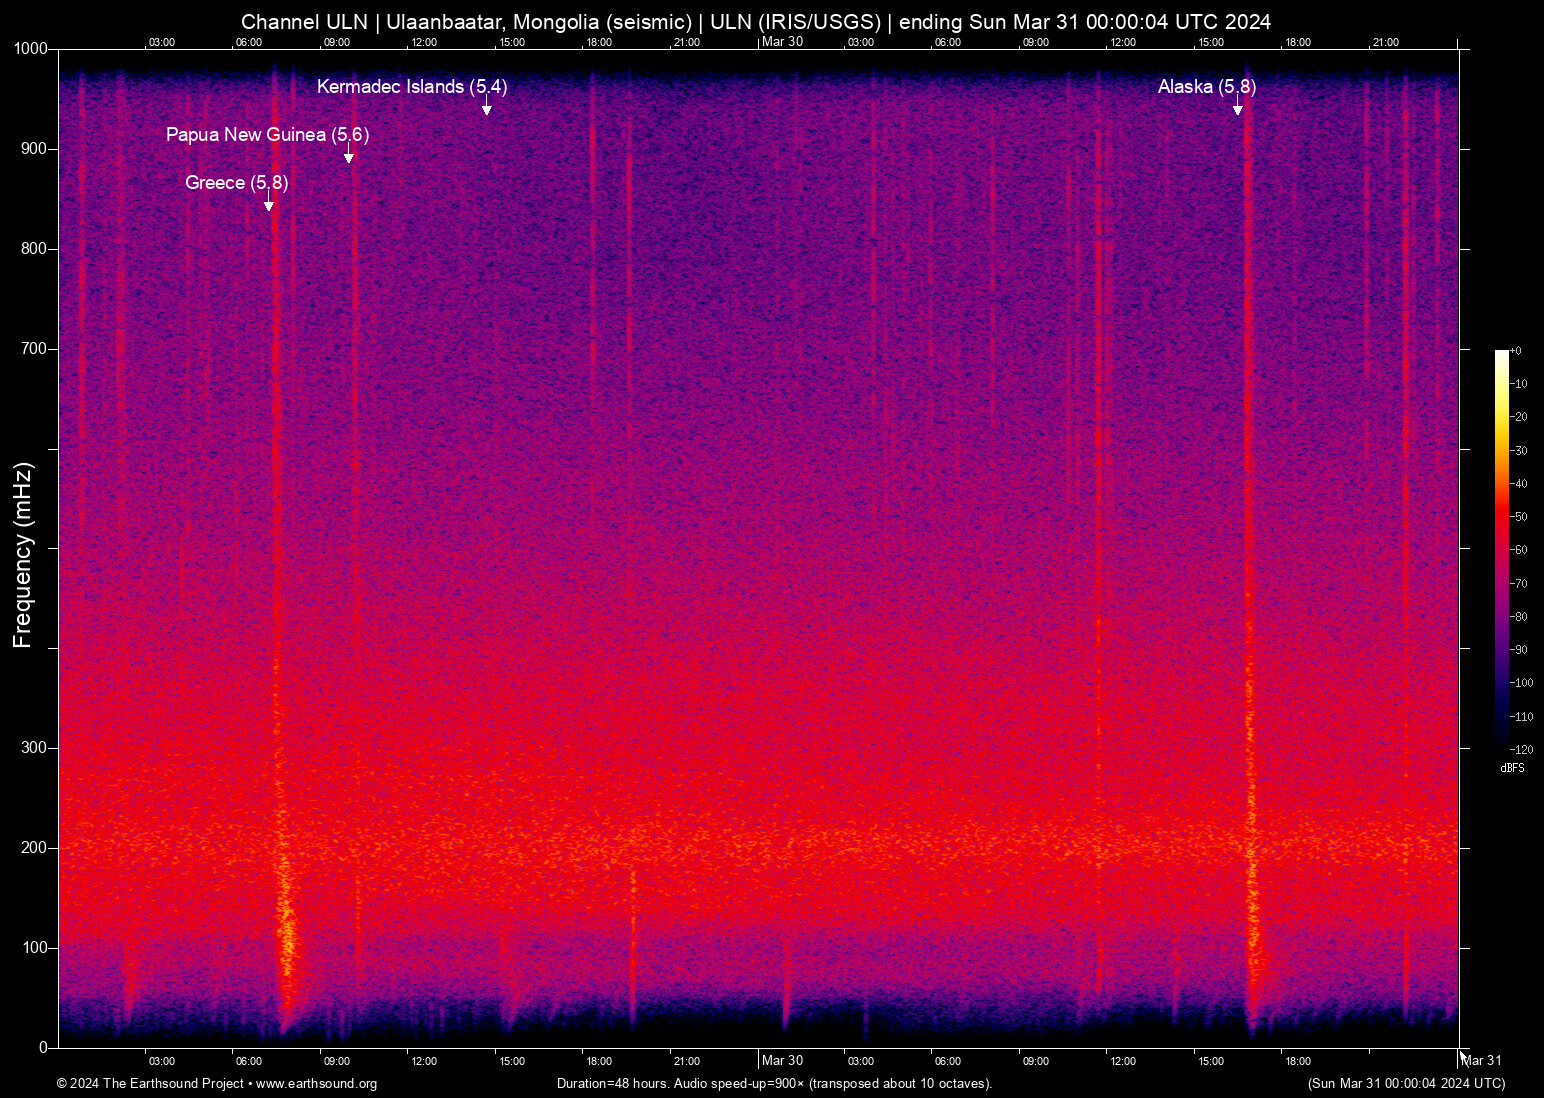Select the Greece (5.8) earthquake label
The image size is (1544, 1098).
pyautogui.click(x=236, y=183)
